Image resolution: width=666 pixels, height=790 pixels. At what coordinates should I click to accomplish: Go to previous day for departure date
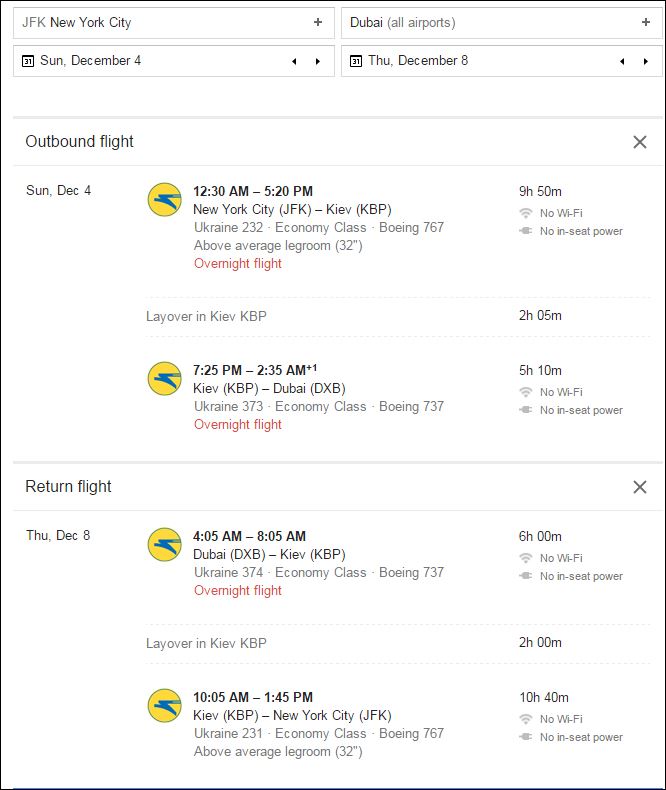(294, 61)
